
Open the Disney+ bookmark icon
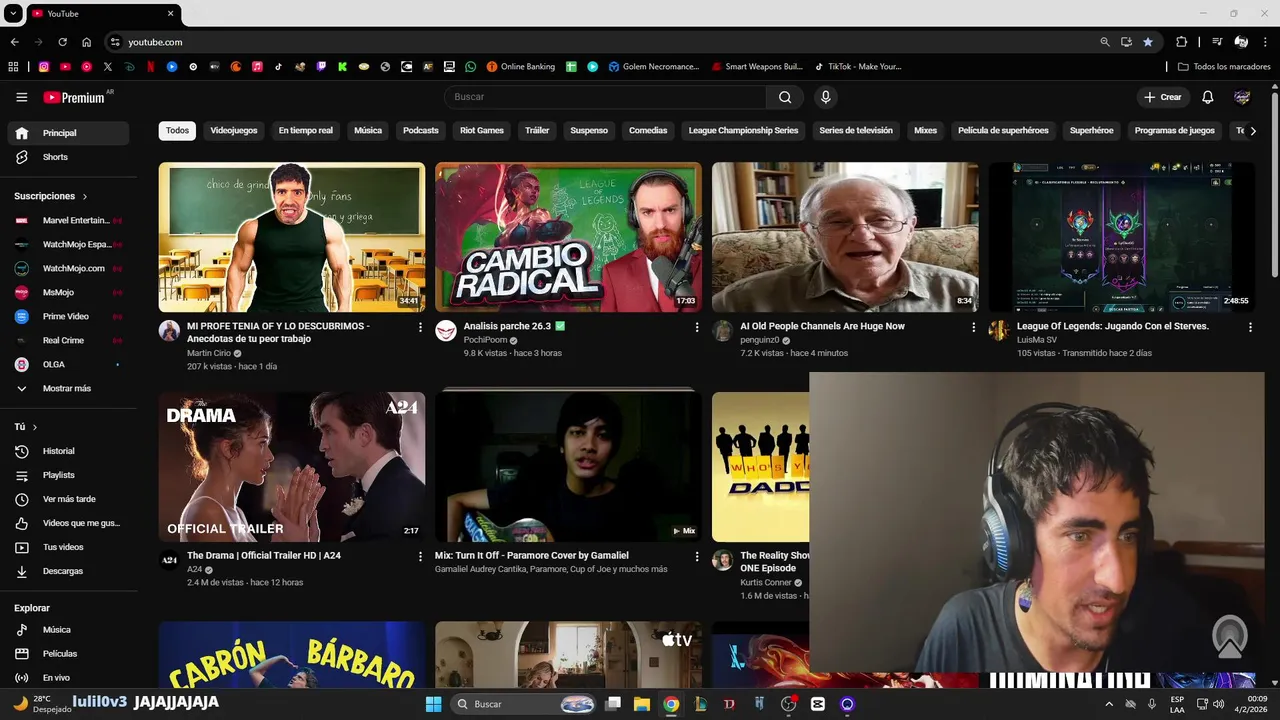pos(129,67)
